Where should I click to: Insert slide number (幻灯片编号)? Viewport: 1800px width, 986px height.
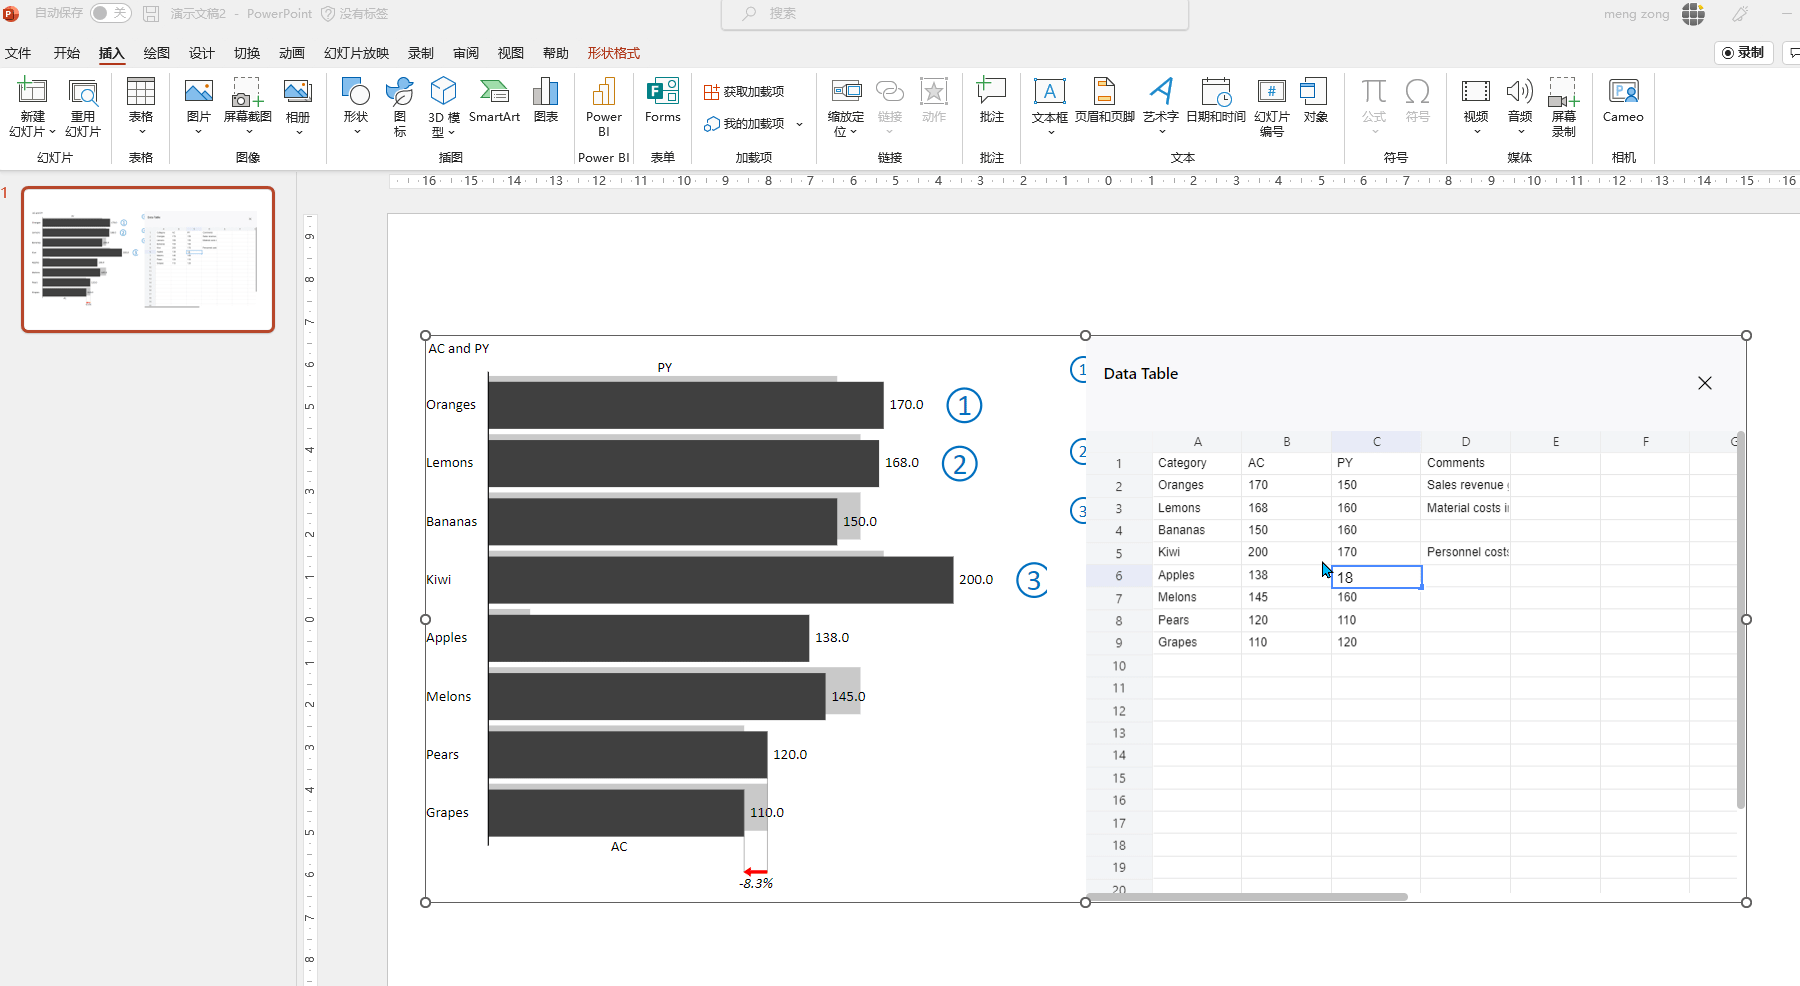[x=1271, y=104]
